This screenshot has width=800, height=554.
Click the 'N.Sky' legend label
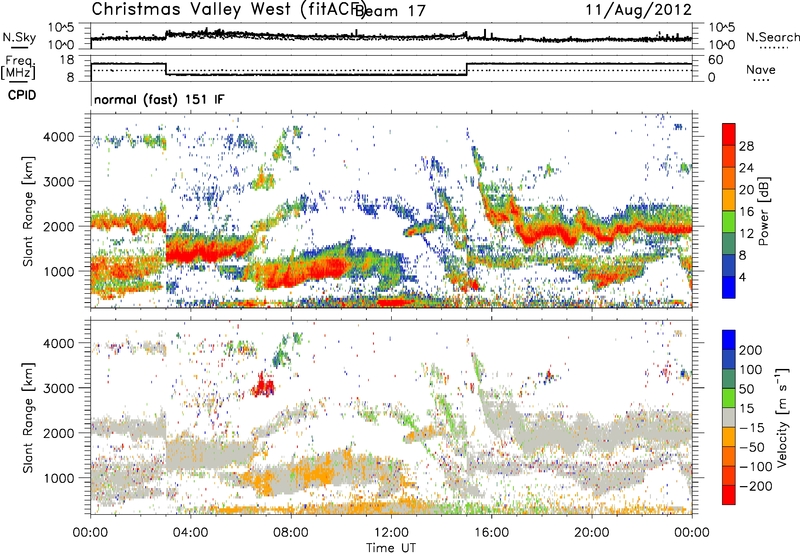point(19,37)
